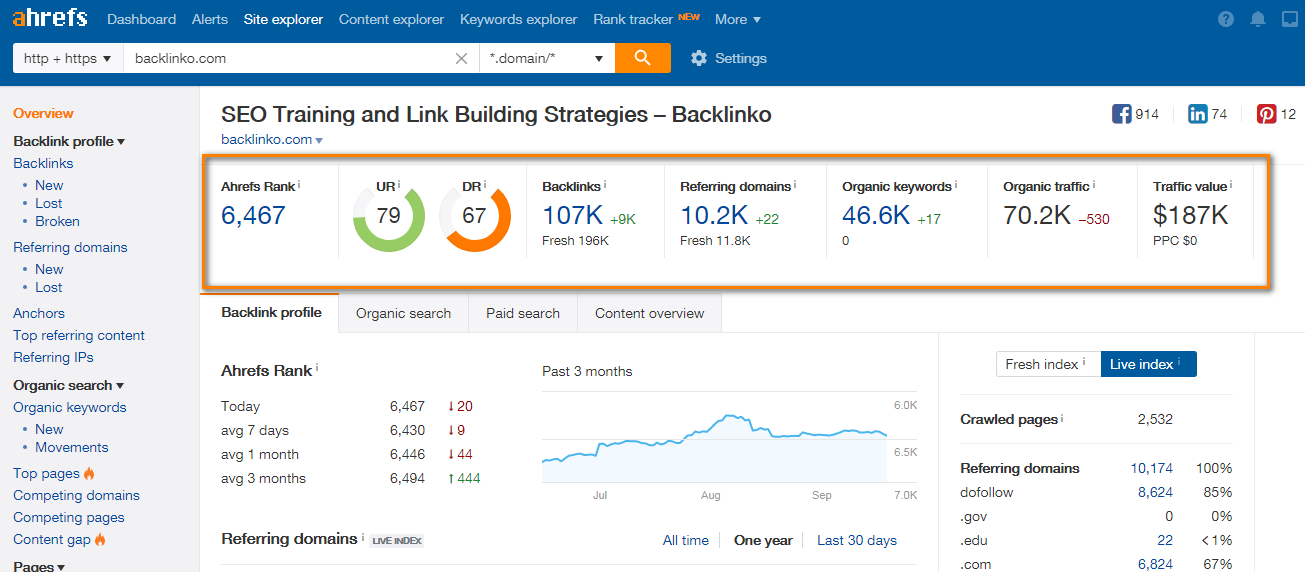Switch to Live index

[1148, 364]
